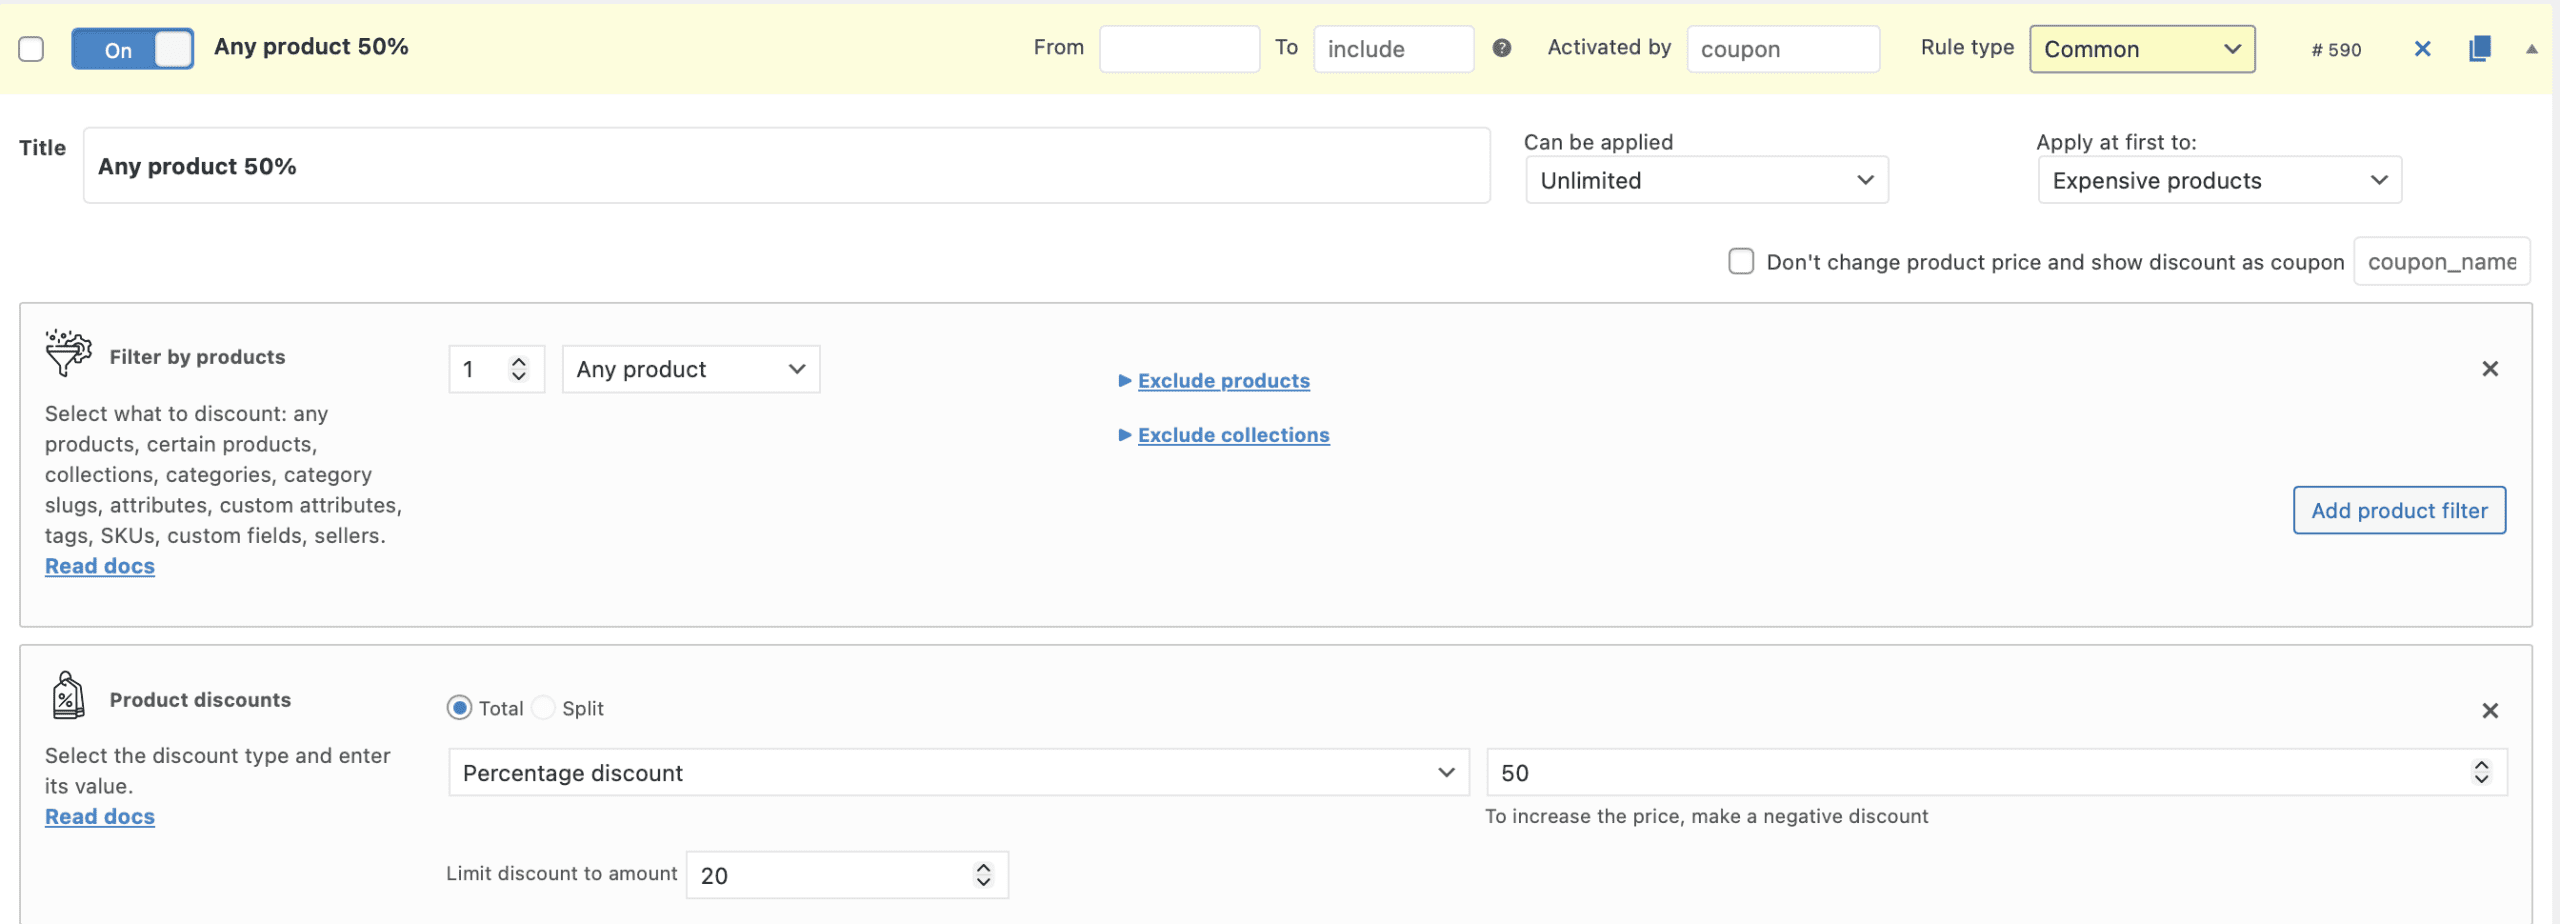2560x924 pixels.
Task: Expand the Exclude products section
Action: (1222, 381)
